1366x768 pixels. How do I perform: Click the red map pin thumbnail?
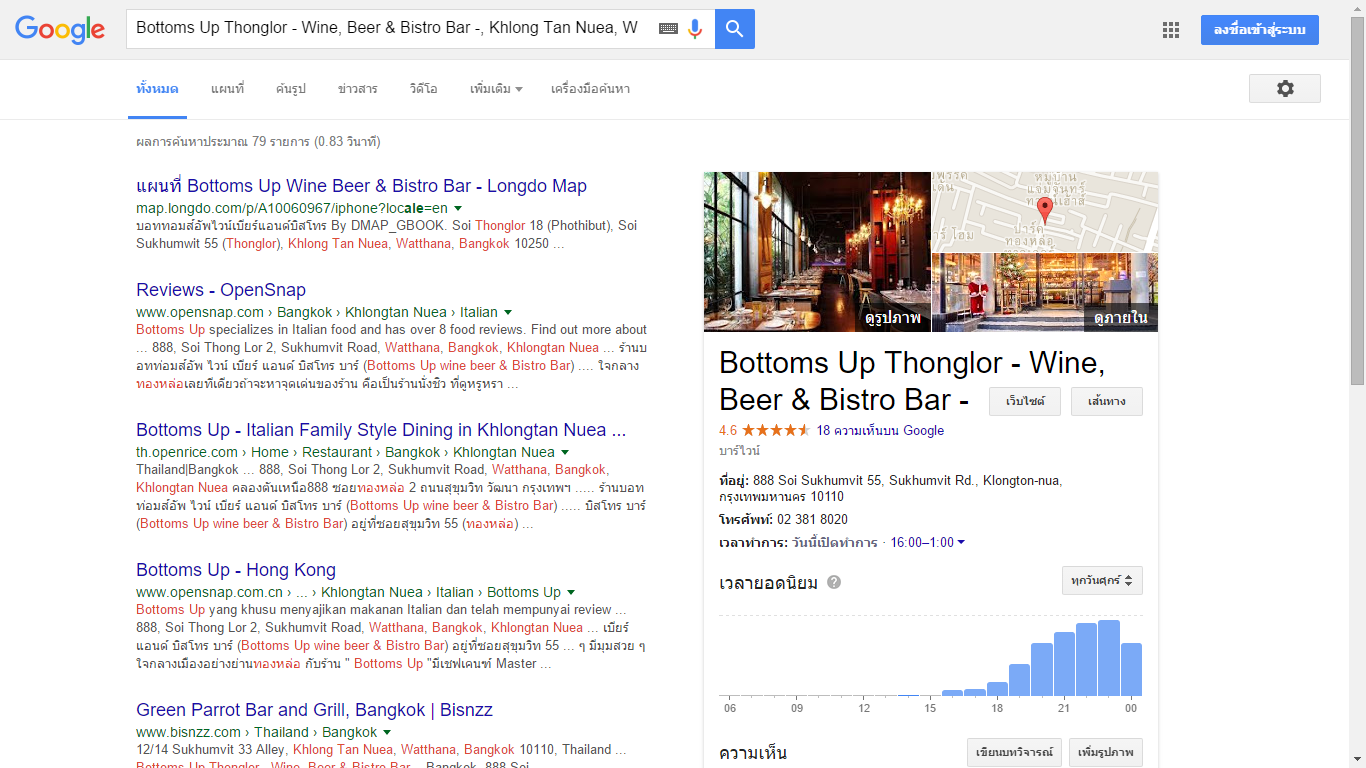1045,212
